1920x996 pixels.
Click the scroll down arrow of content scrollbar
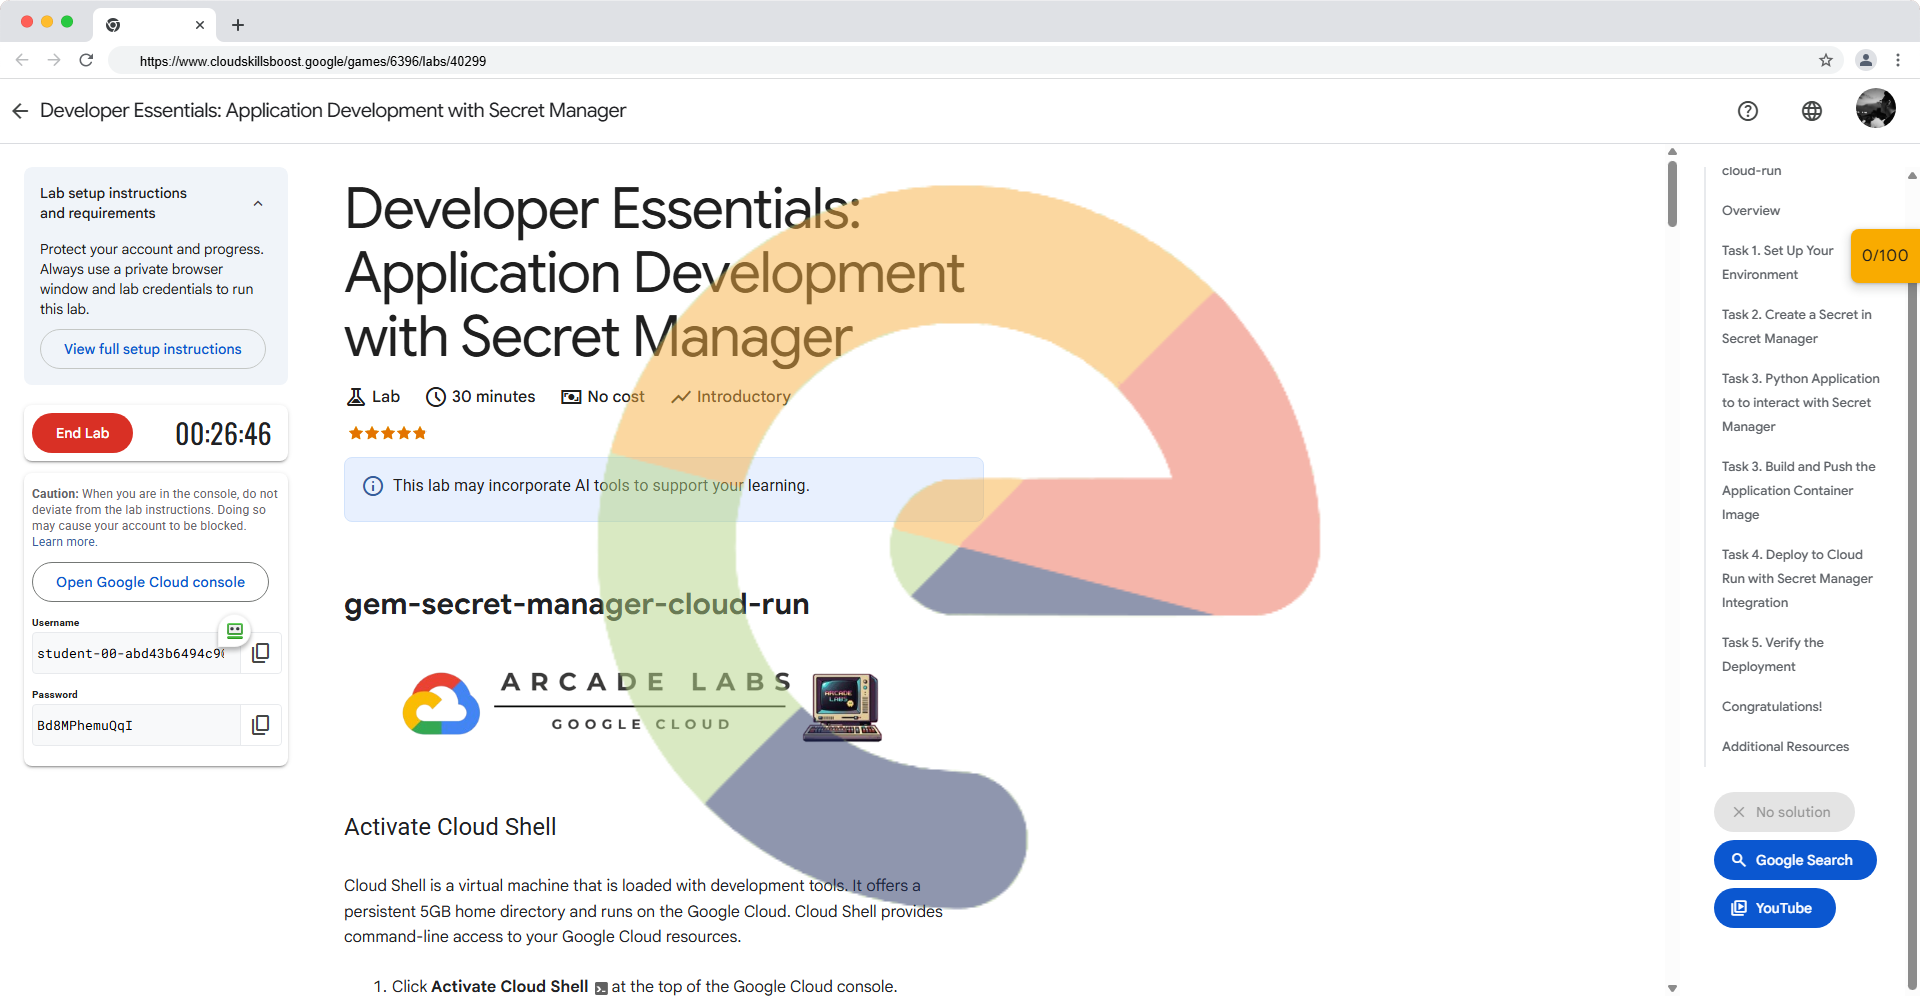[x=1672, y=988]
